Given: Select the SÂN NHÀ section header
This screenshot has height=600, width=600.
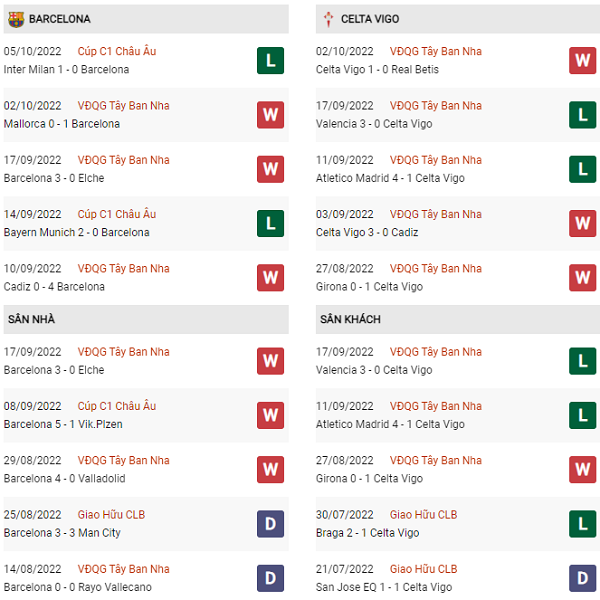Looking at the screenshot, I should [146, 319].
